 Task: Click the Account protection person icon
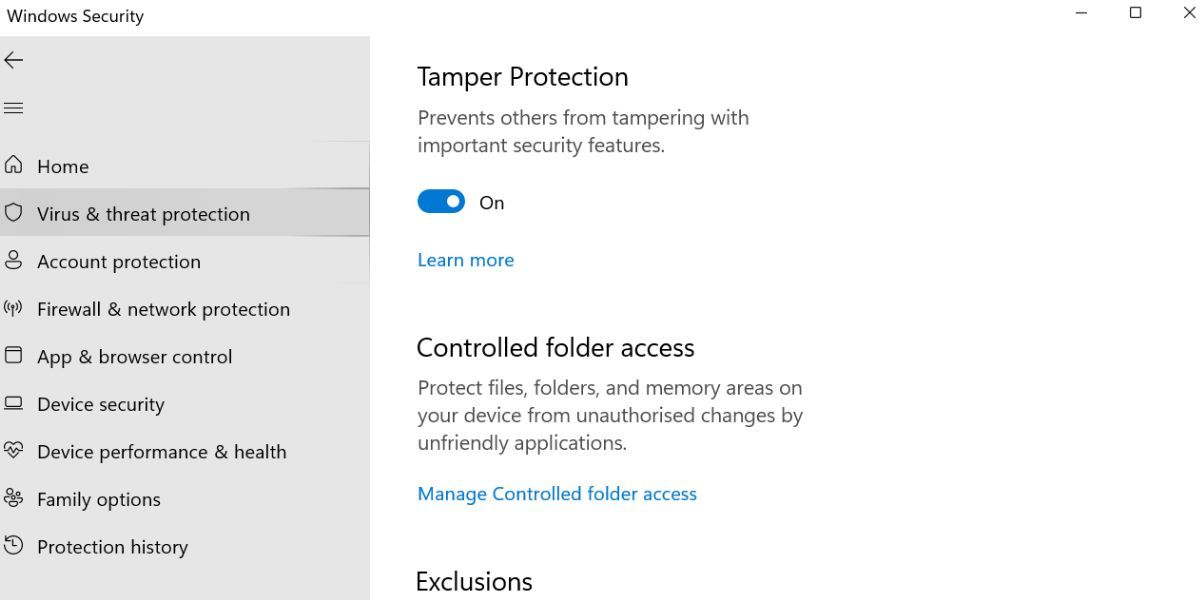14,261
